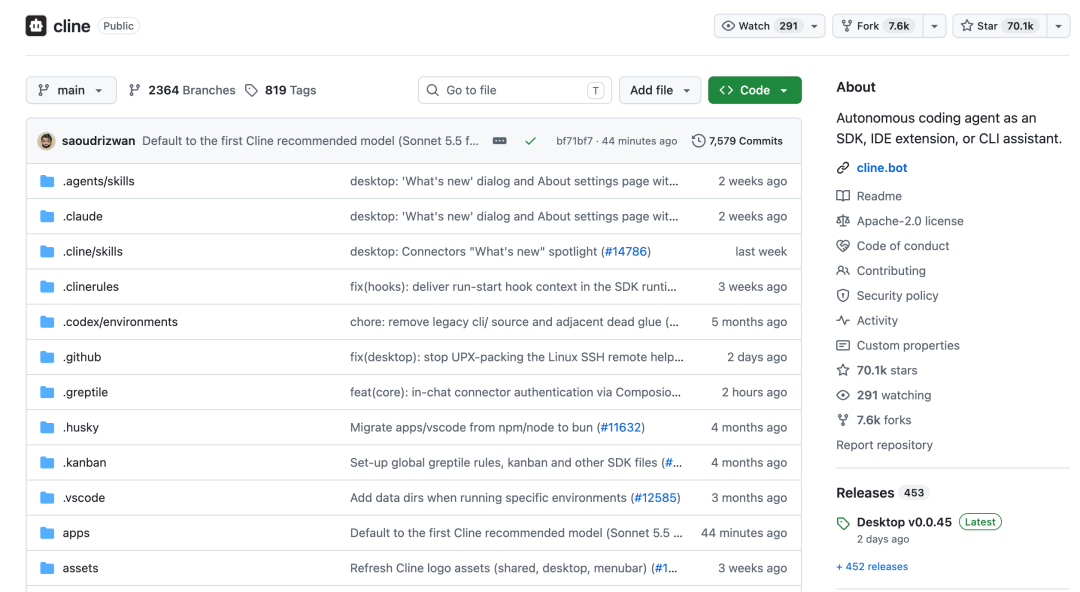Click the star icon on Star button

967,25
